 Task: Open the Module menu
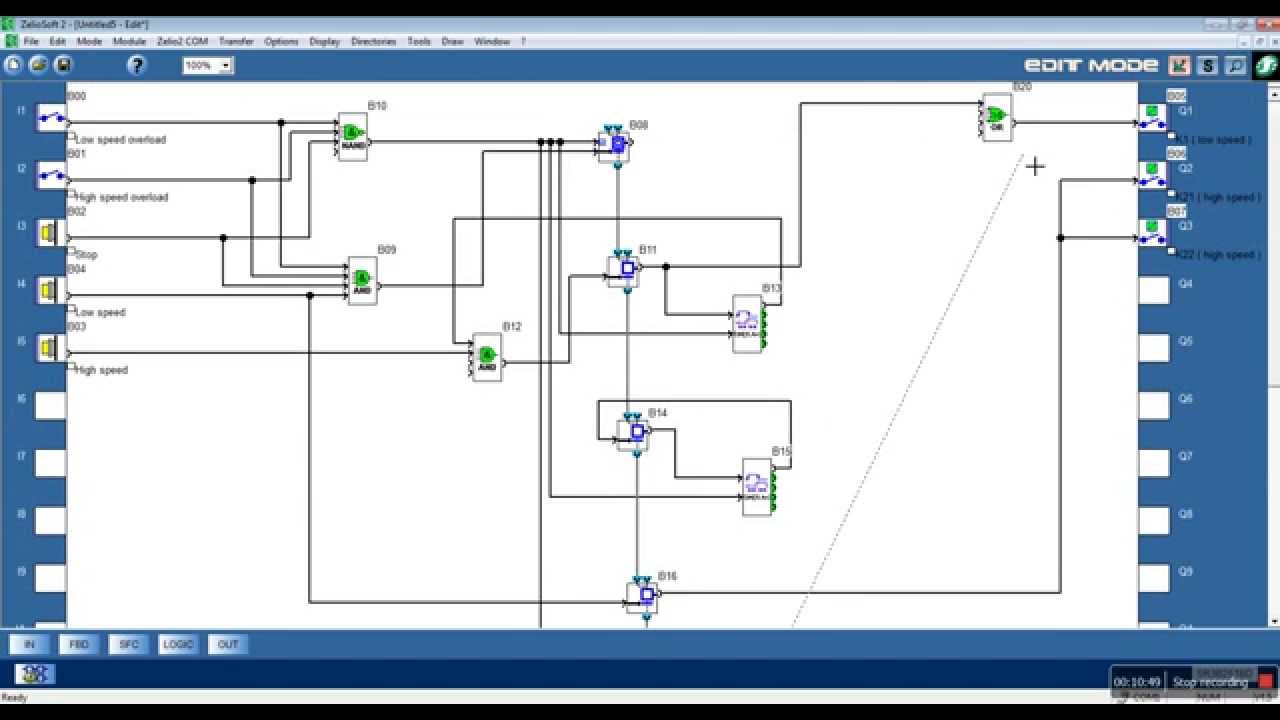130,41
